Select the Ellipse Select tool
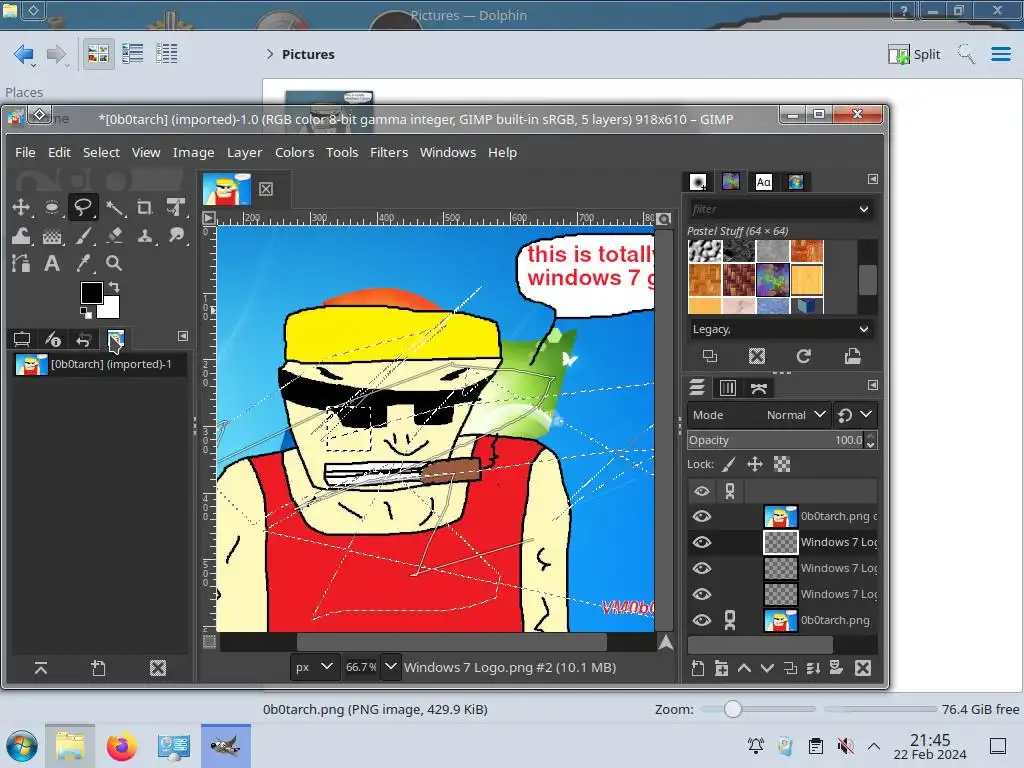The height and width of the screenshot is (768, 1024). coord(52,208)
